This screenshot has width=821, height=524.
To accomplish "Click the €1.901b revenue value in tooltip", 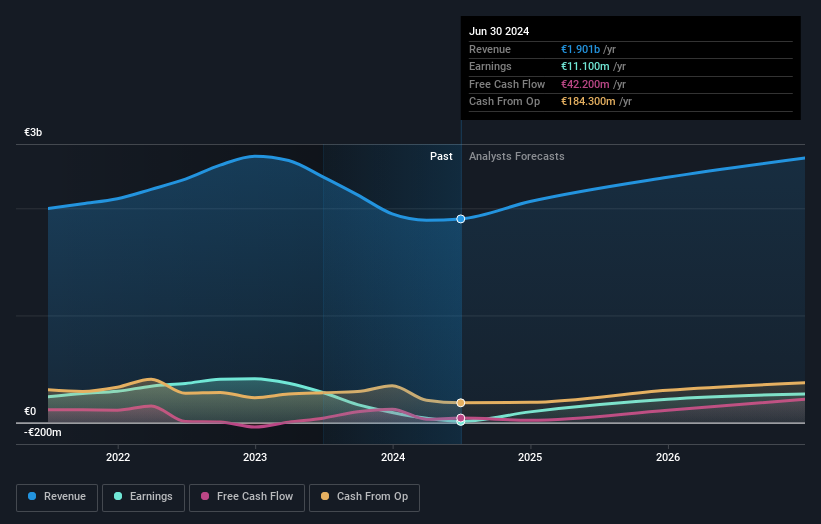I will coord(580,49).
